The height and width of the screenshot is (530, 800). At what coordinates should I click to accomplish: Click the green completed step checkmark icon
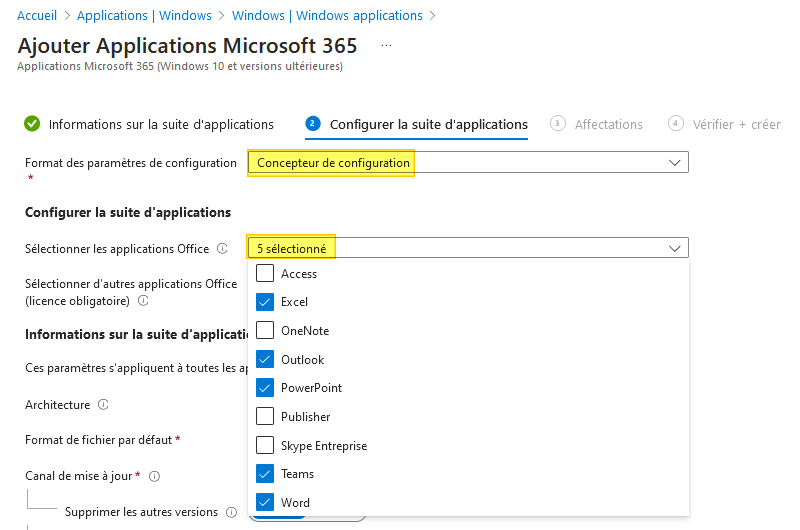click(x=32, y=124)
